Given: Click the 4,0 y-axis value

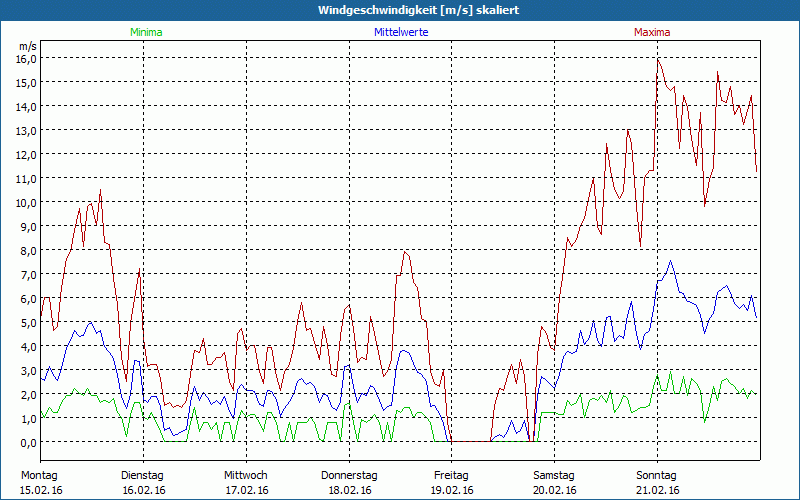Looking at the screenshot, I should (x=30, y=346).
